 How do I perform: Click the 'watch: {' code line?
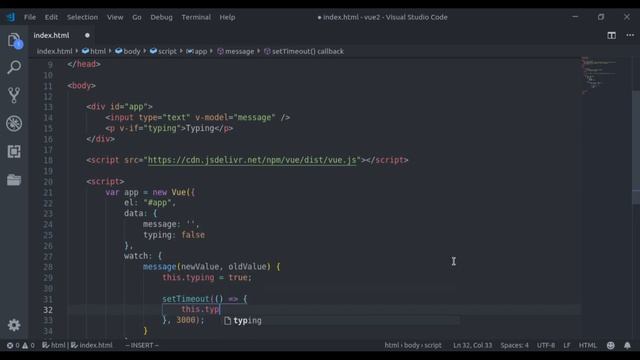point(143,256)
